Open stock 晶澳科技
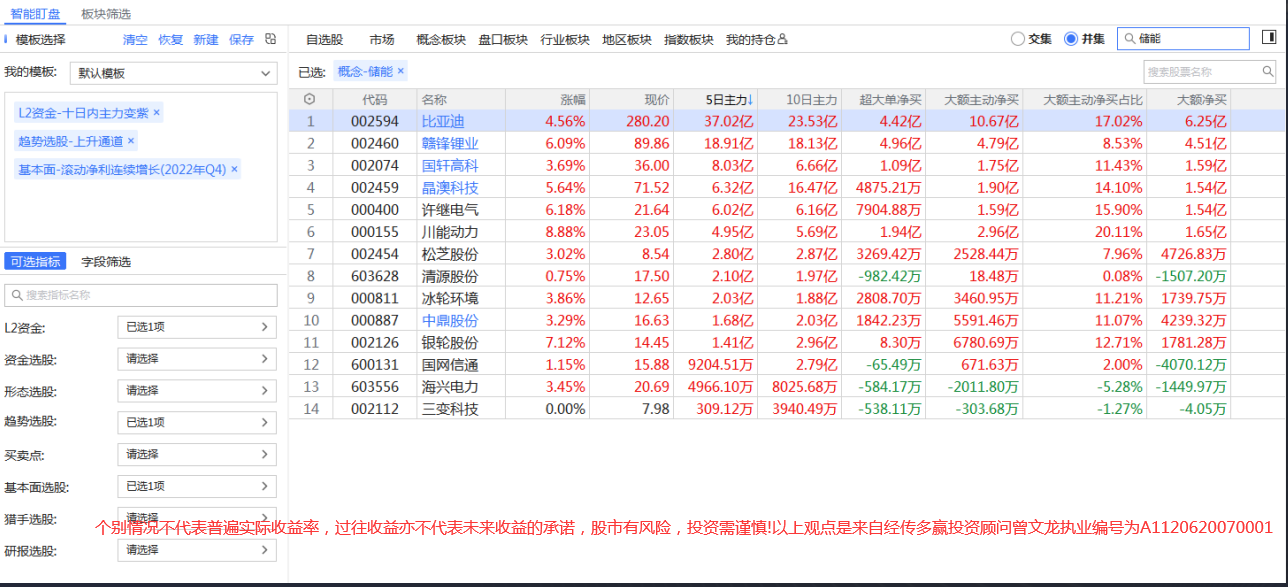1288x587 pixels. (x=450, y=187)
